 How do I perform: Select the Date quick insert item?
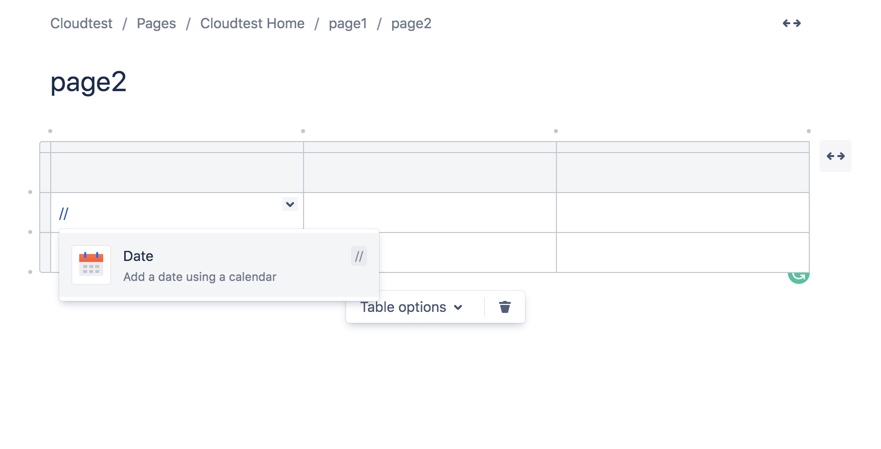[200, 265]
